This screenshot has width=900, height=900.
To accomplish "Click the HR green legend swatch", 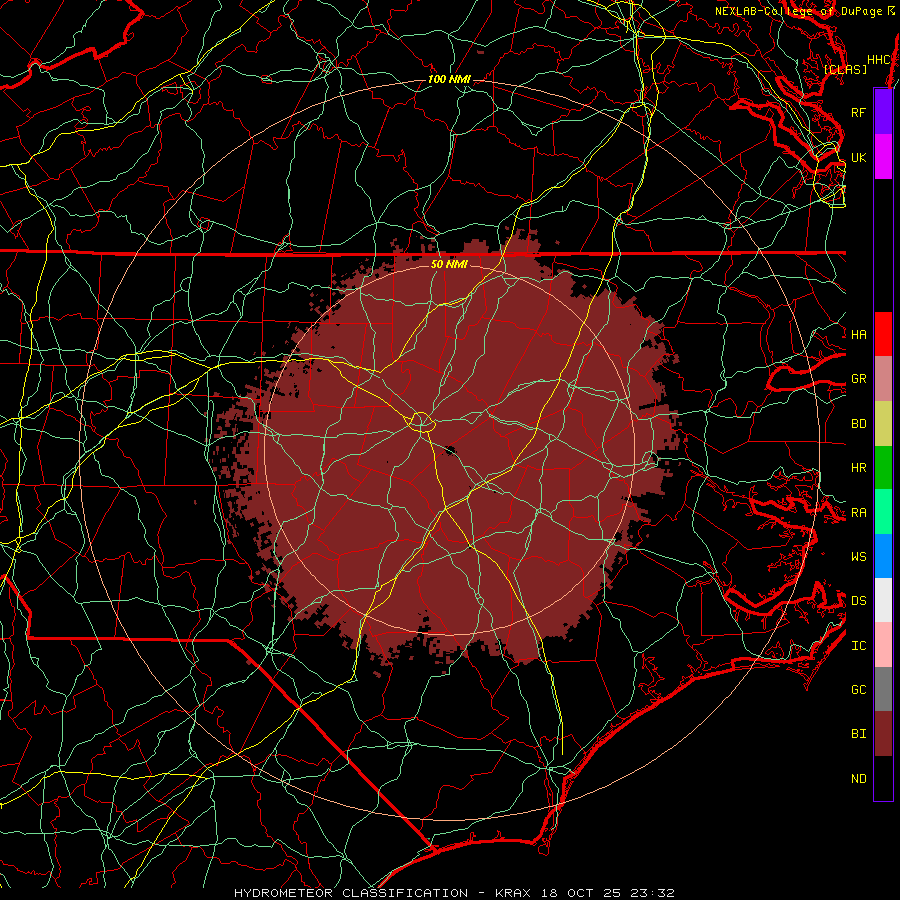I will (883, 467).
